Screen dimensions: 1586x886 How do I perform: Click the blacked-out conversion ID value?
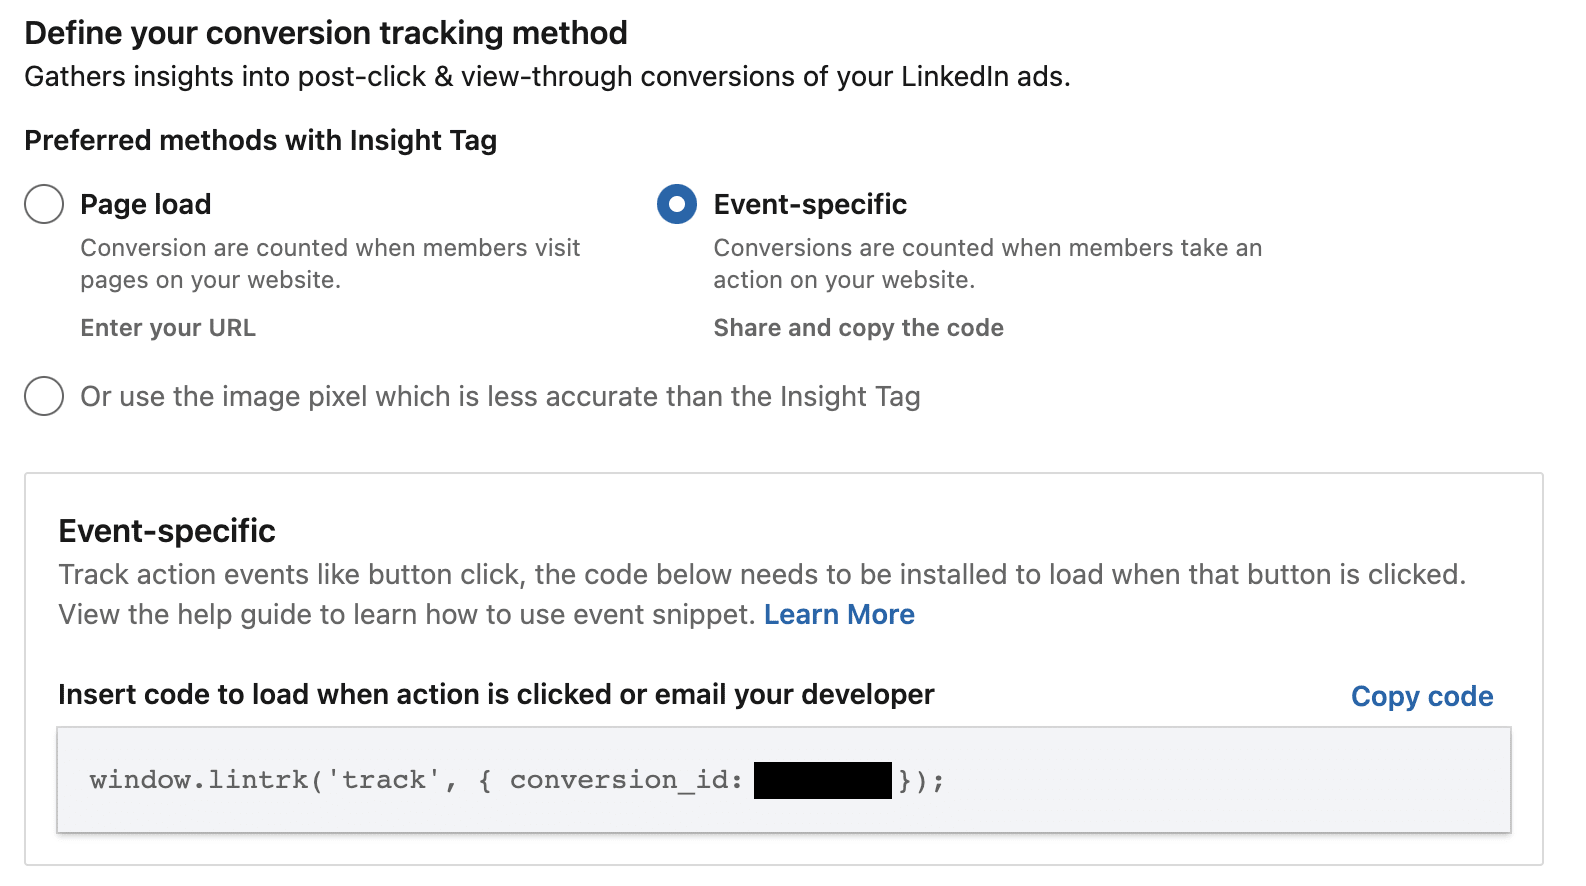point(822,780)
